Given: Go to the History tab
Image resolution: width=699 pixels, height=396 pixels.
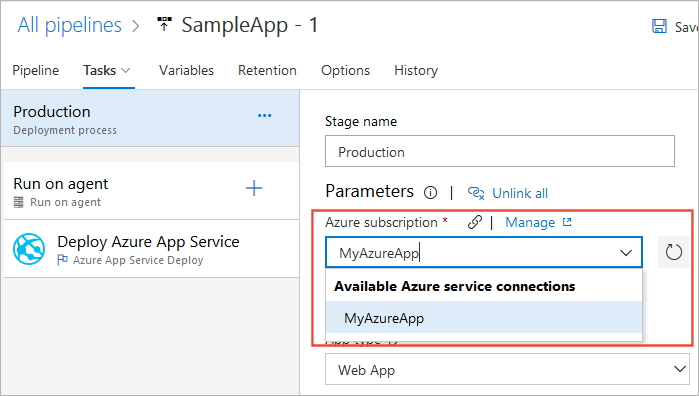Looking at the screenshot, I should [x=416, y=70].
